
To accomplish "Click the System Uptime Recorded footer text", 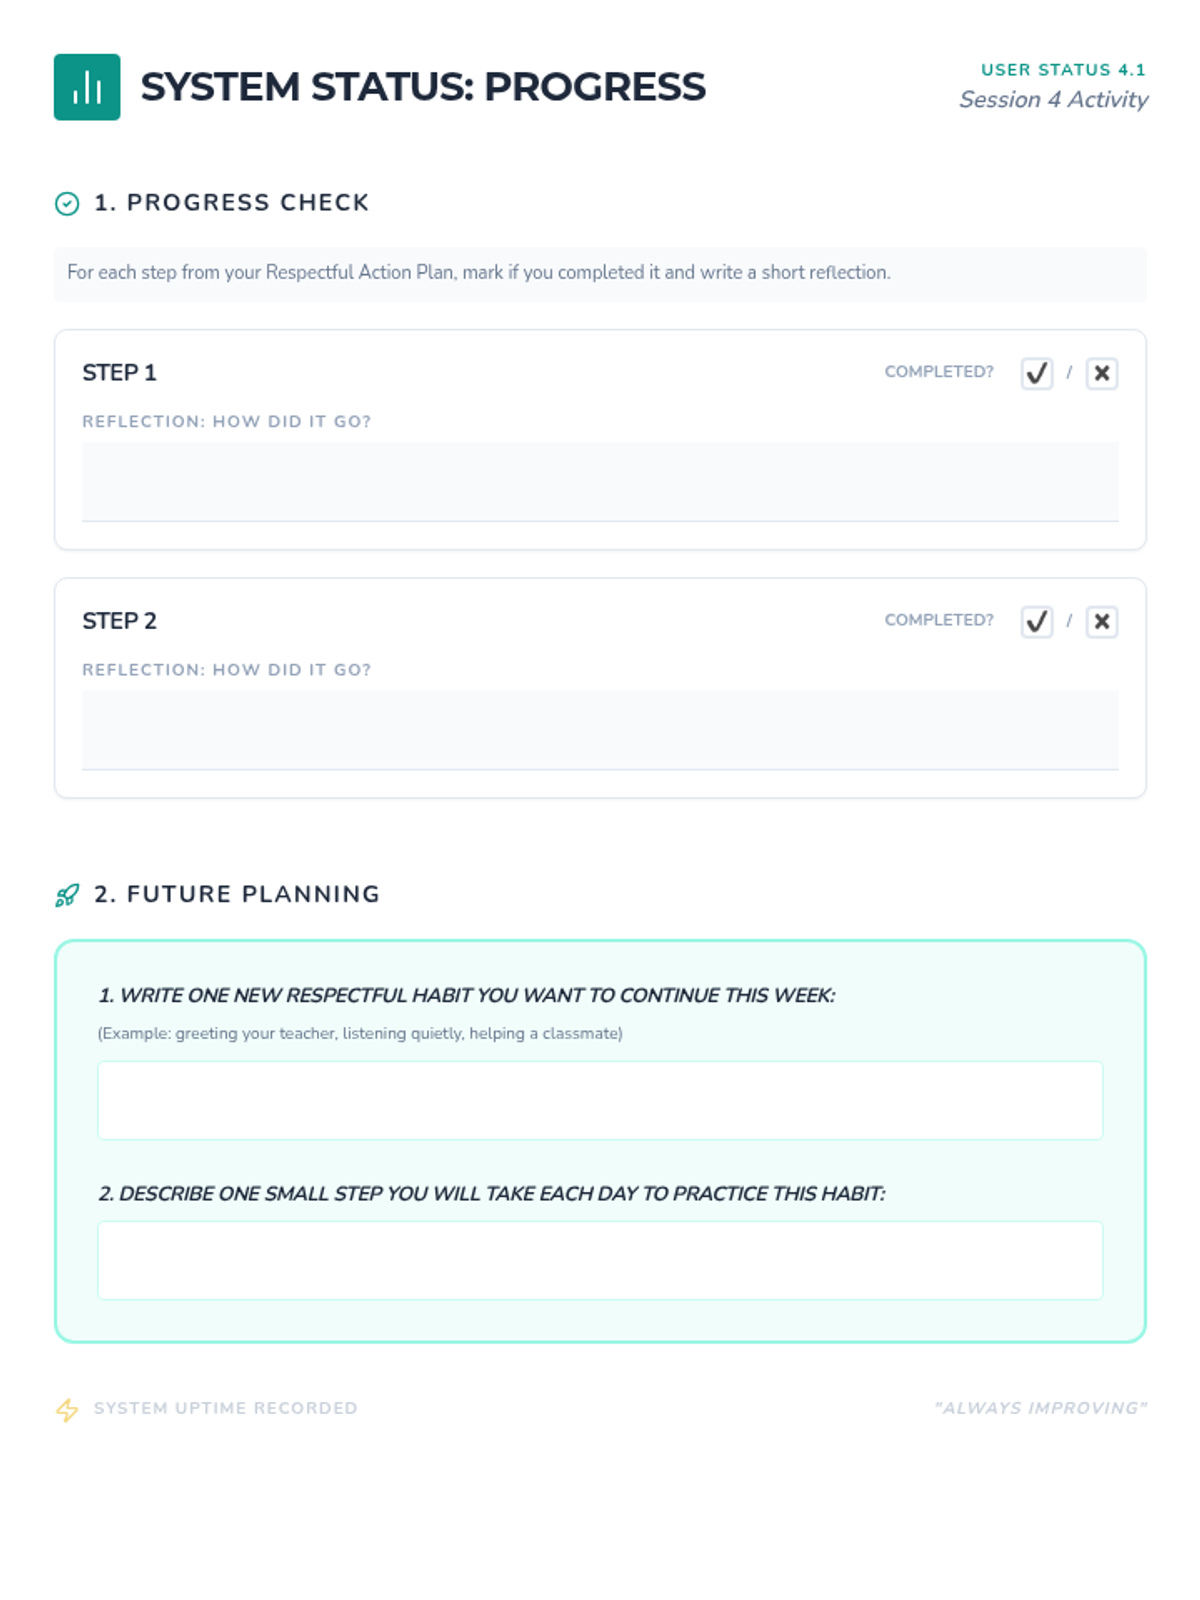I will click(226, 1408).
